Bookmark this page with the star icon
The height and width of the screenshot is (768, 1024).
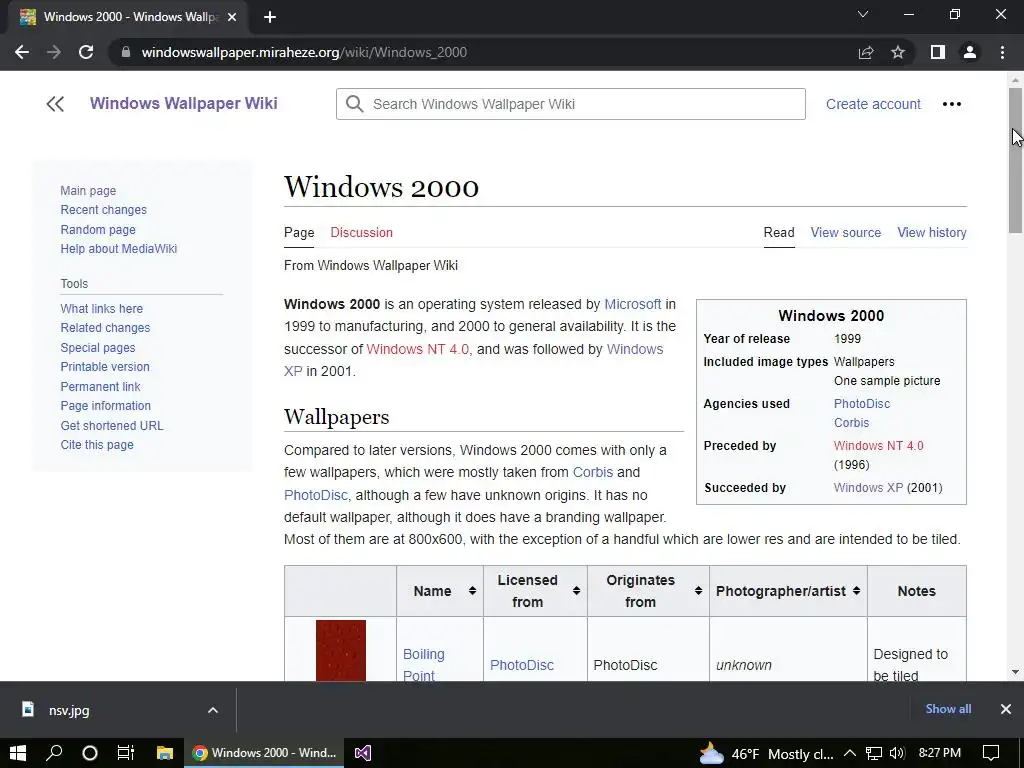pos(898,52)
